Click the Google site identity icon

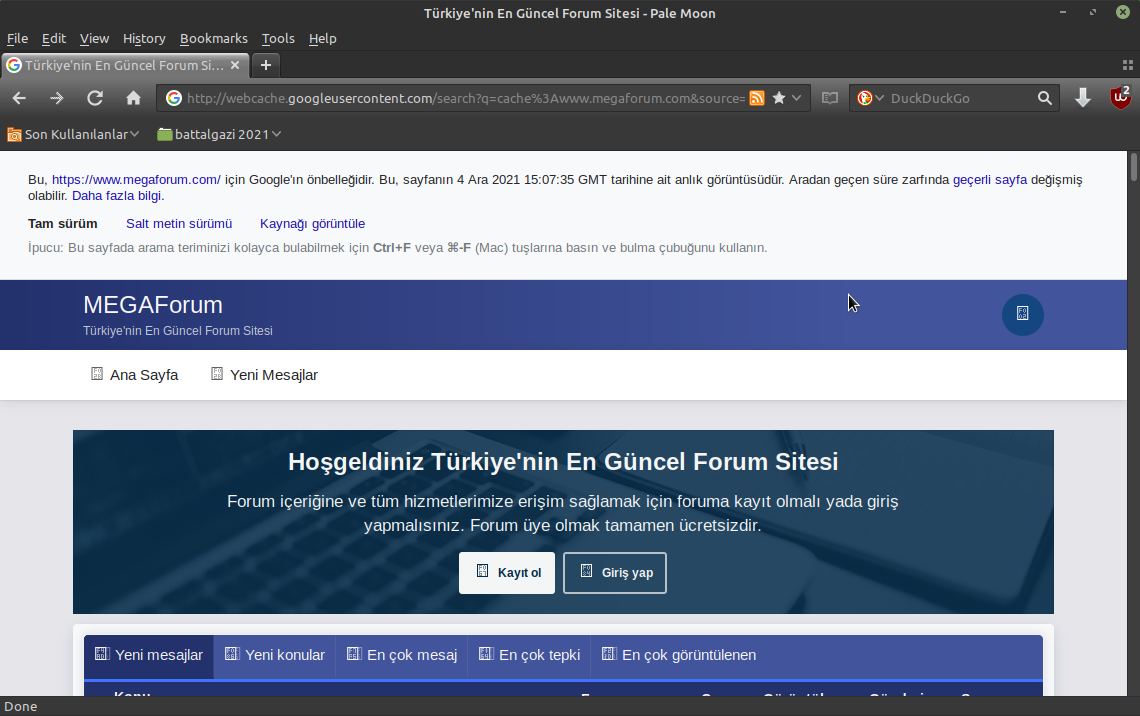[x=174, y=98]
